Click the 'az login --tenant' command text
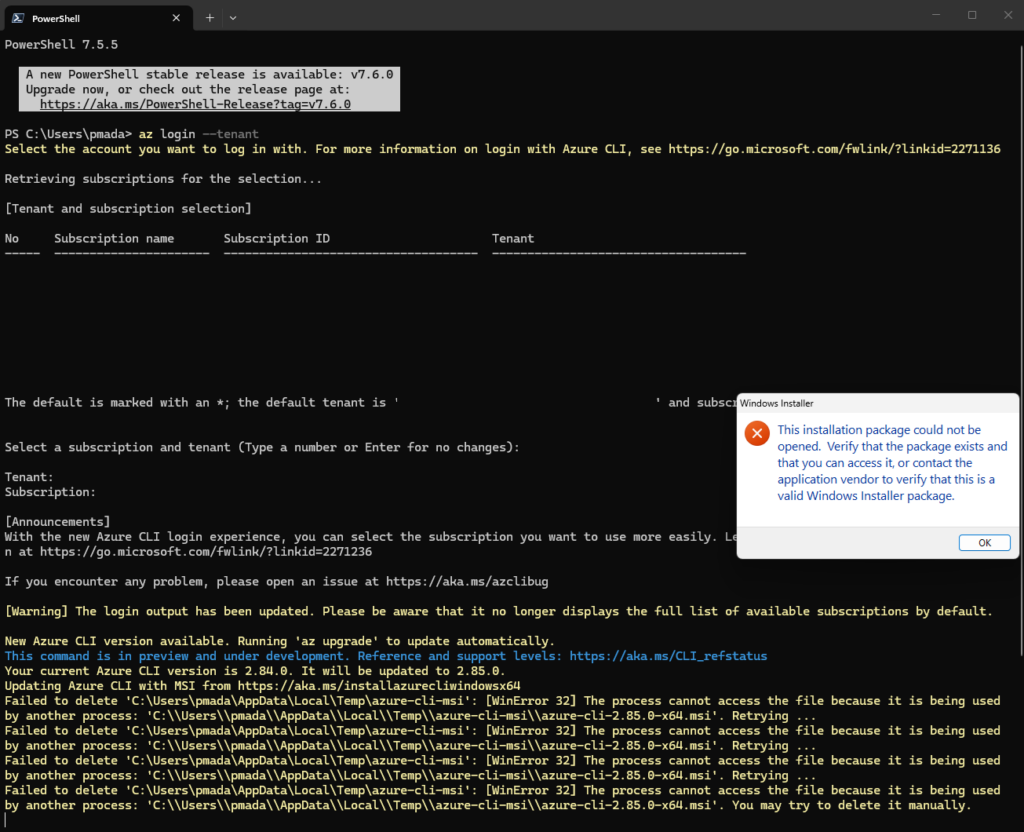The height and width of the screenshot is (832, 1024). [x=198, y=134]
